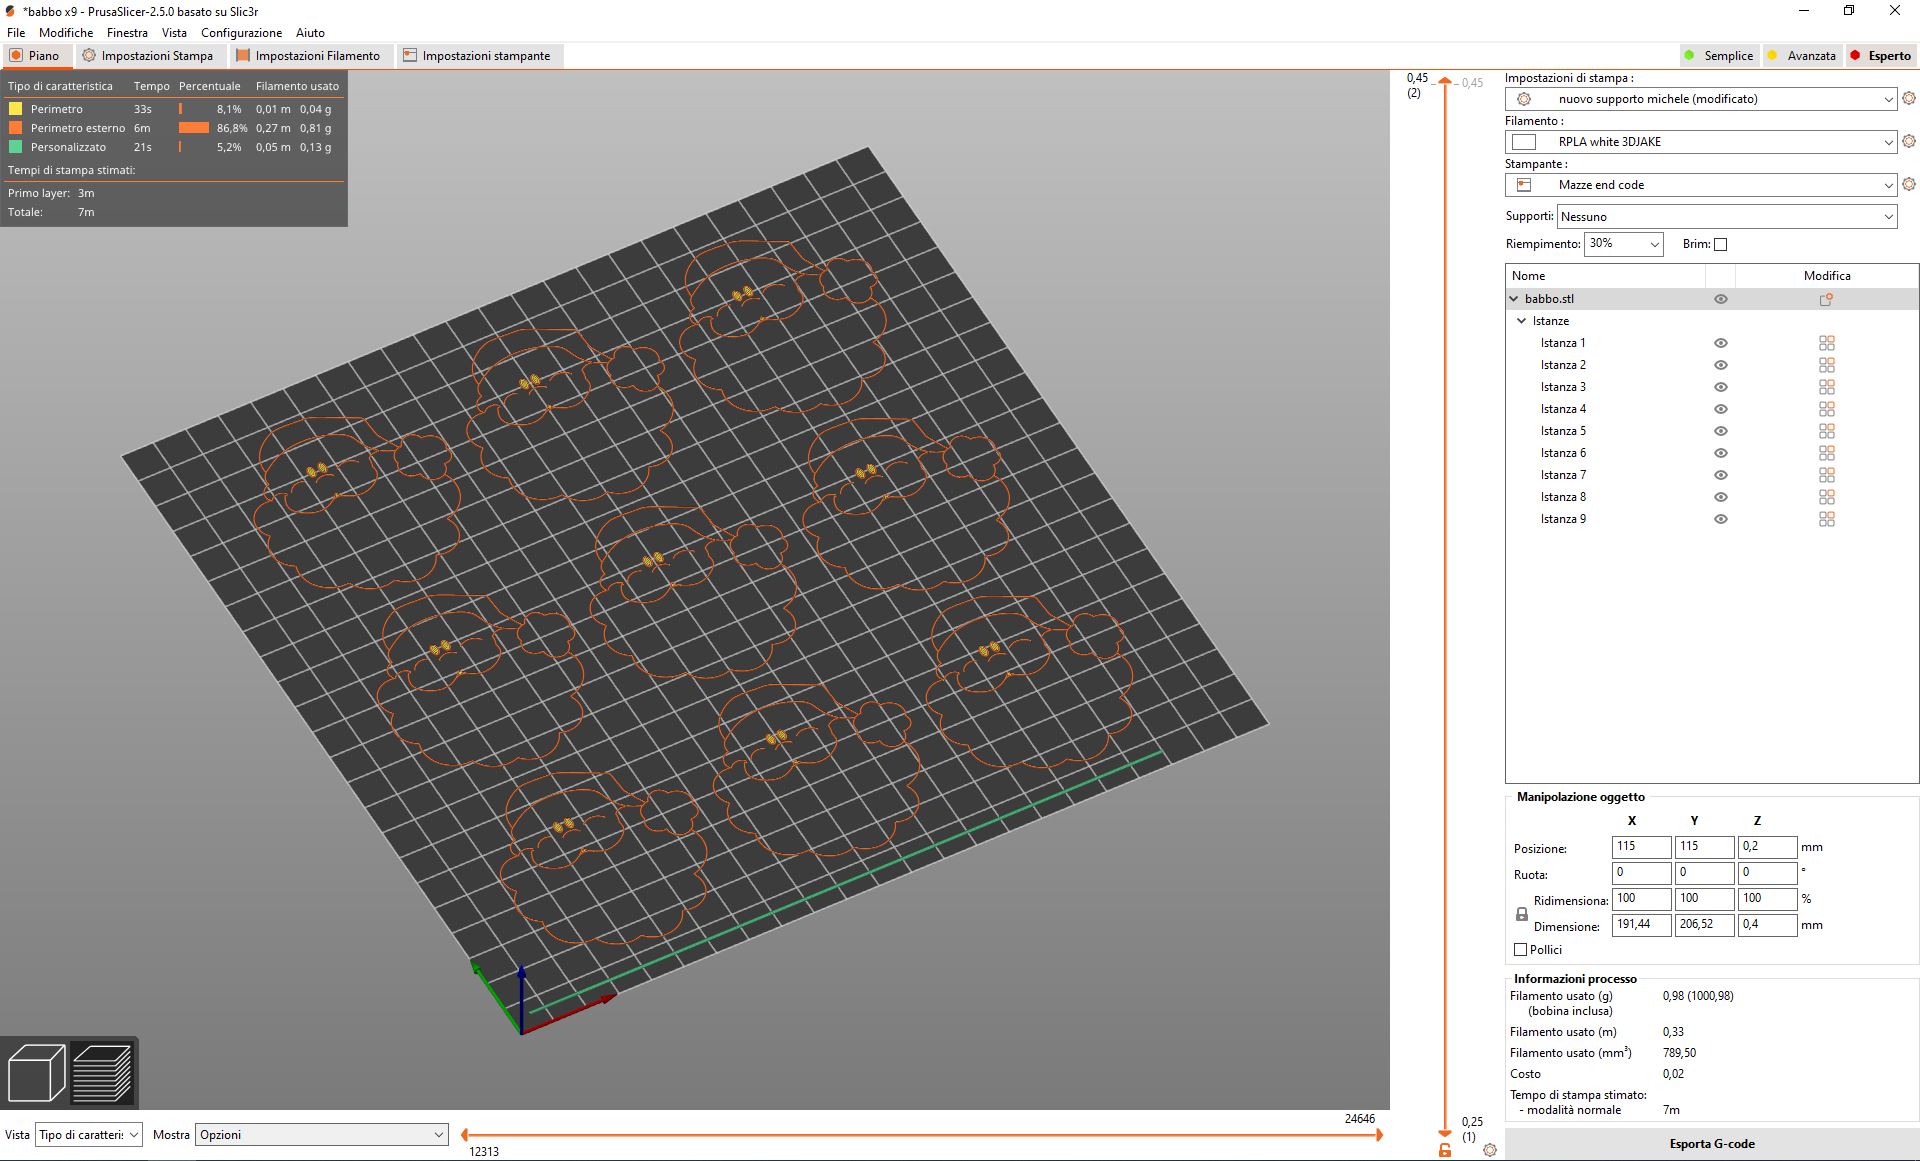This screenshot has height=1161, width=1920.
Task: Collapse the babbo.stl tree node
Action: point(1514,299)
